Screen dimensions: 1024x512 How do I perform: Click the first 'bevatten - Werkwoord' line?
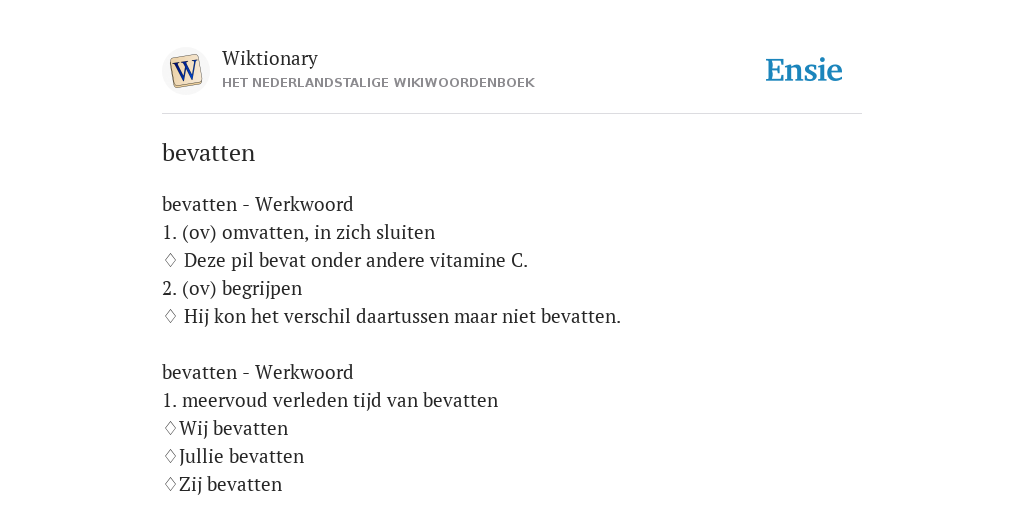pos(257,204)
